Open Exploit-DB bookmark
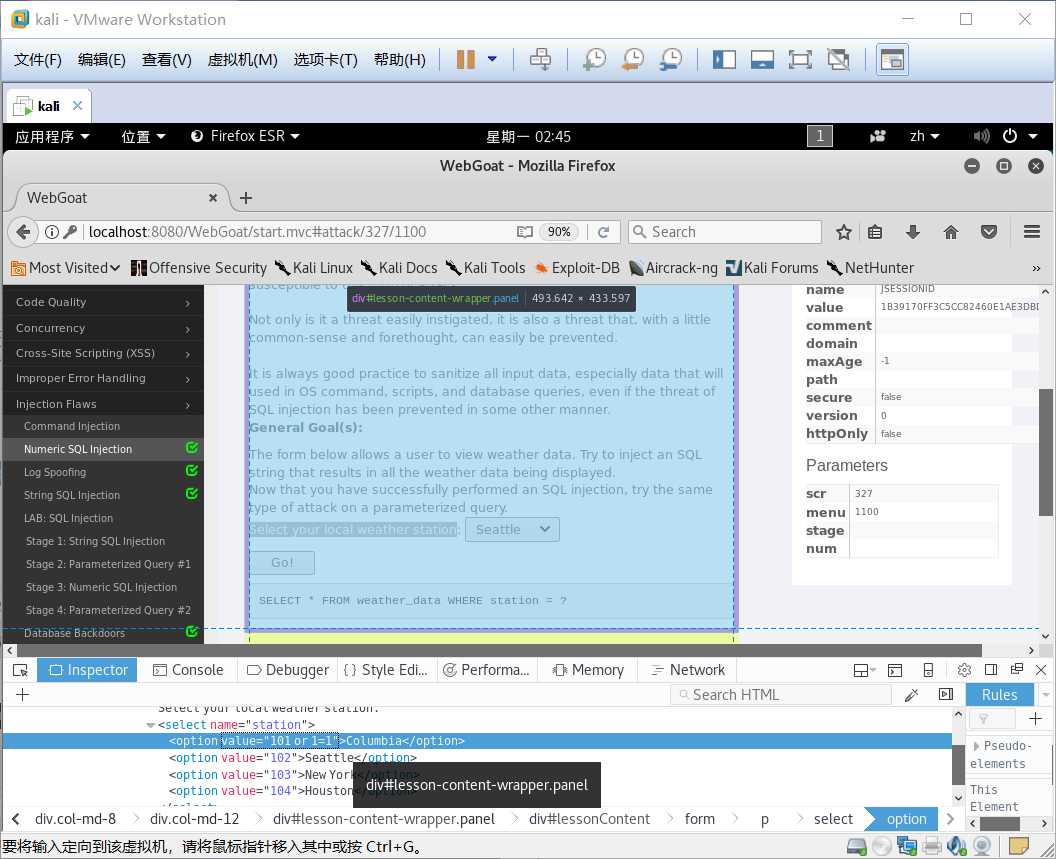The image size is (1056, 859). point(577,268)
